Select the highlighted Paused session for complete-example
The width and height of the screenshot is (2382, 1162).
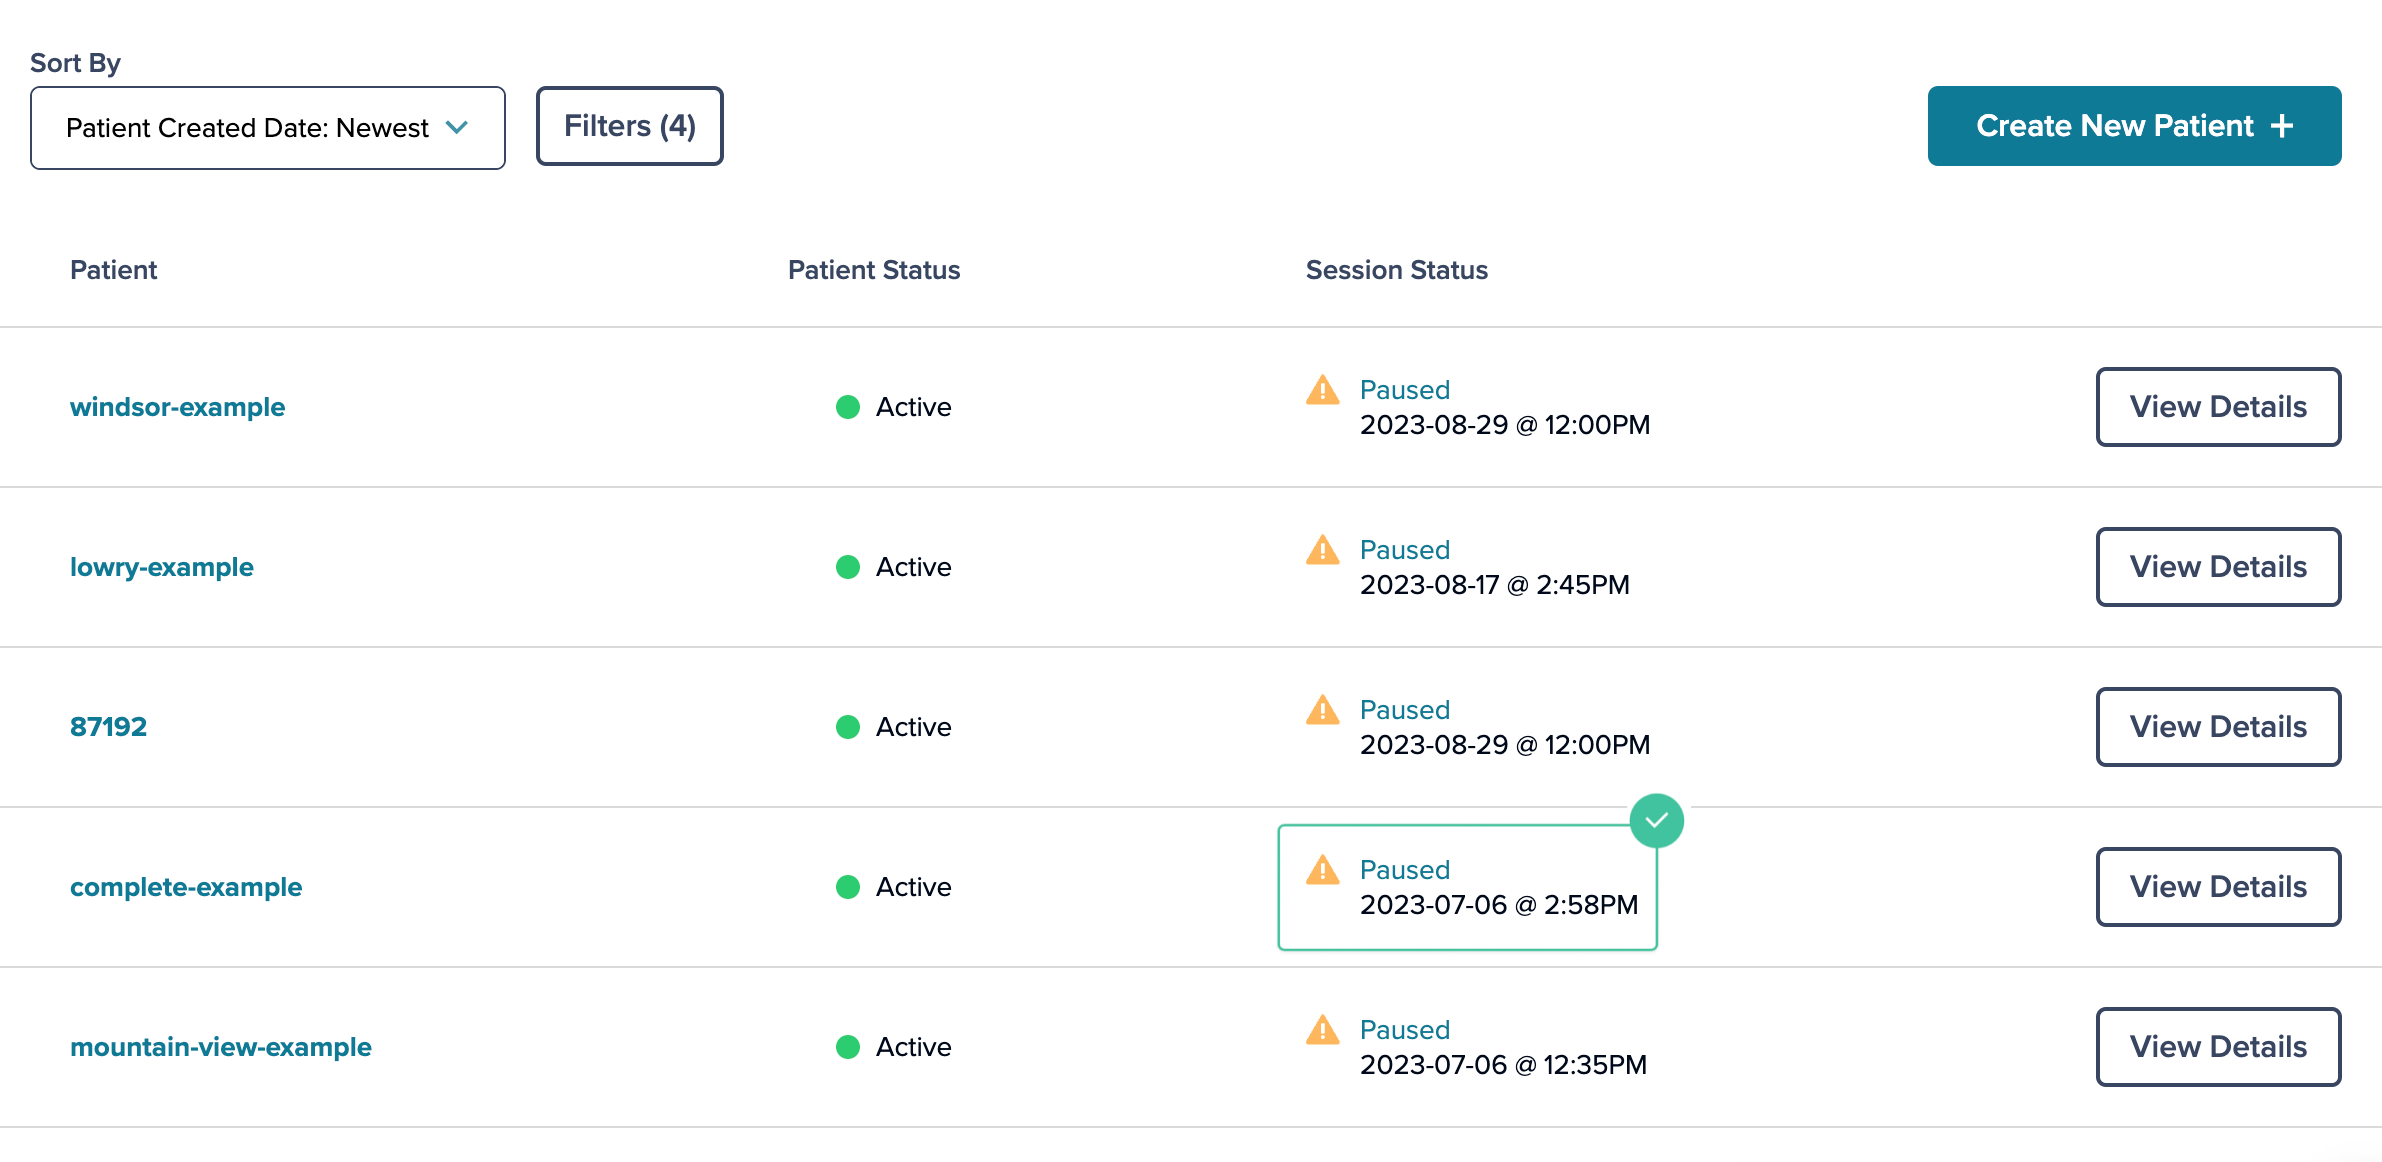pyautogui.click(x=1467, y=887)
